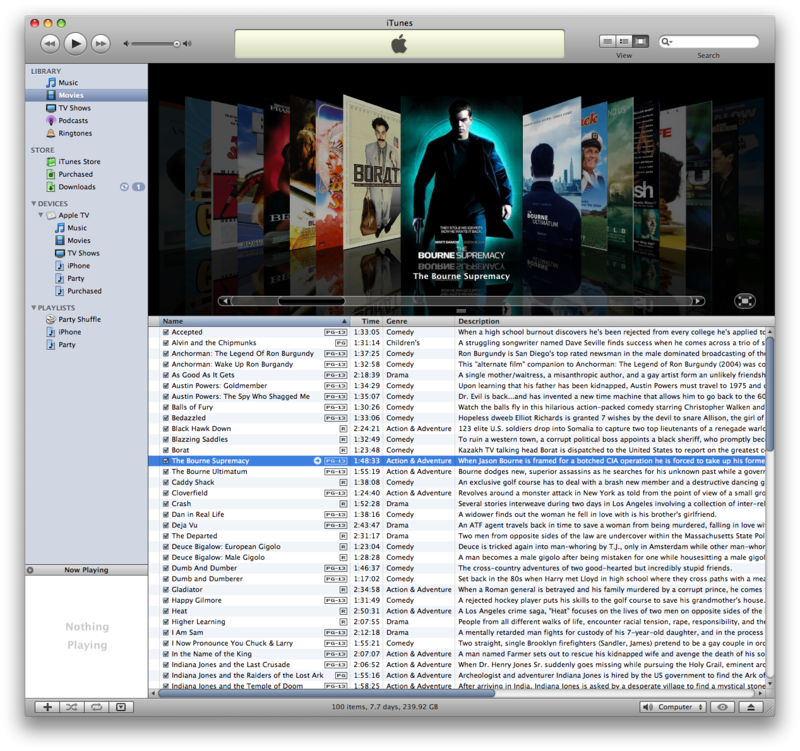Uncheck the Gladiator checkbox
Viewport: 800px width, 751px height.
tap(166, 589)
